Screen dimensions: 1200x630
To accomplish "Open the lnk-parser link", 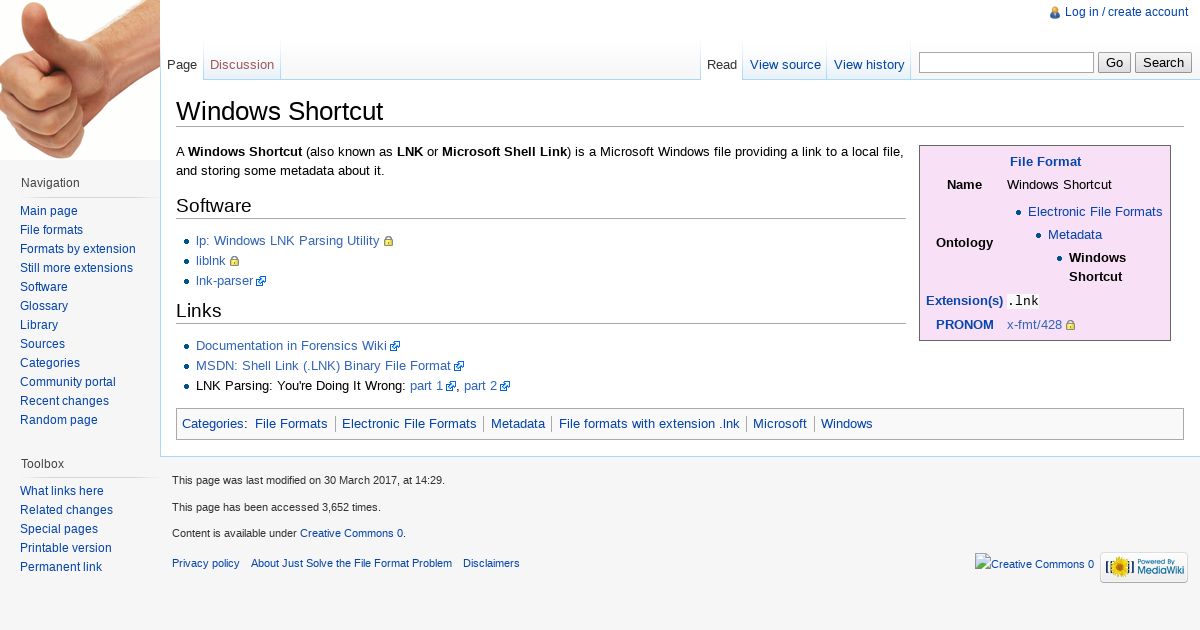I will (x=225, y=281).
